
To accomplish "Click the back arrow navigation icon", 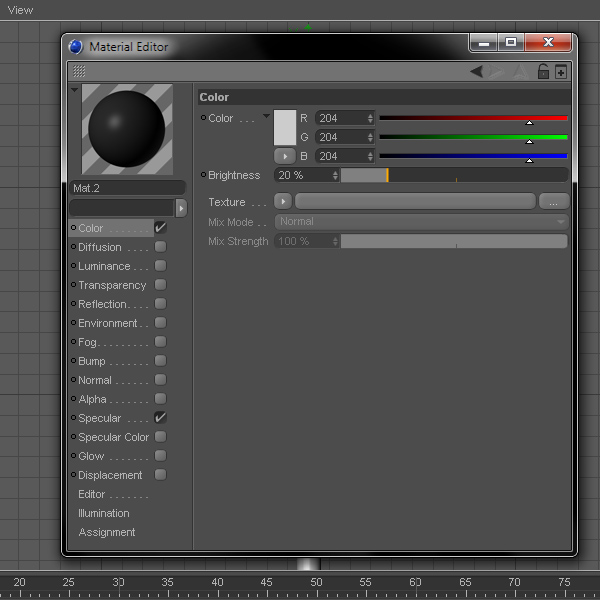I will (476, 71).
